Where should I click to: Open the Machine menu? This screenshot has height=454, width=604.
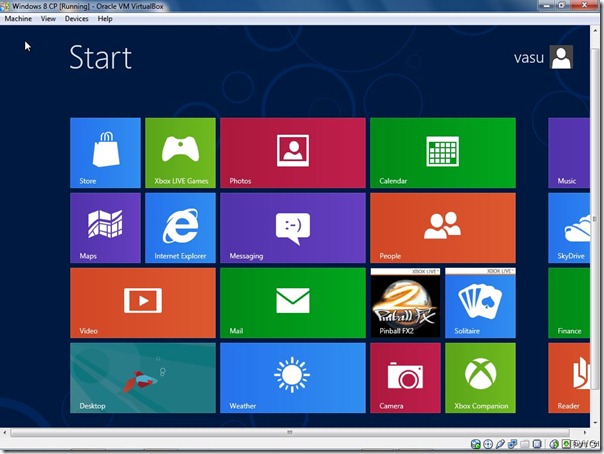pyautogui.click(x=18, y=18)
